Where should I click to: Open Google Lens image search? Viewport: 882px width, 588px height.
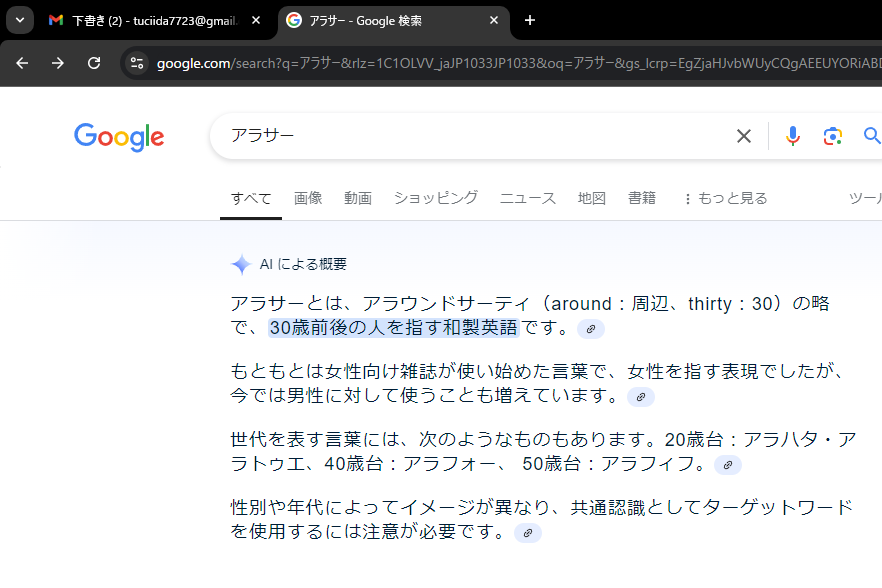832,136
